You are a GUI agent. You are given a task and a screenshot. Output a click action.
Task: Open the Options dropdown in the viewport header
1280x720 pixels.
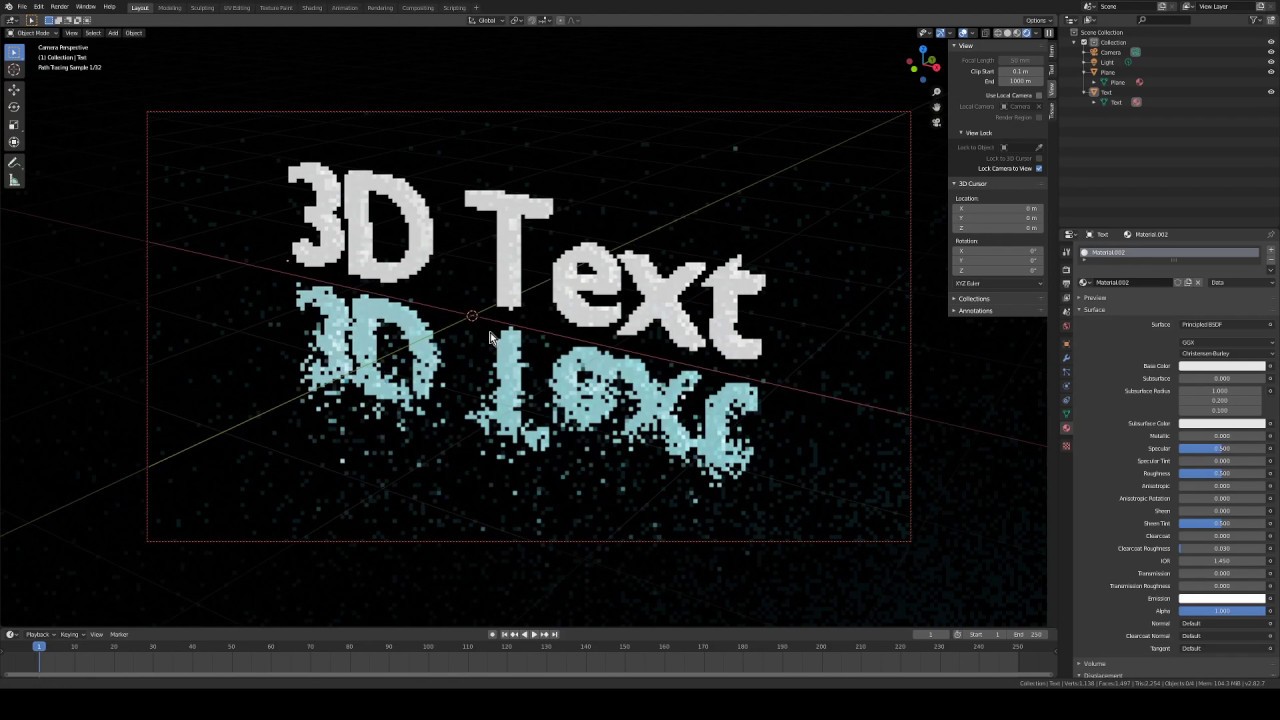[x=1037, y=20]
